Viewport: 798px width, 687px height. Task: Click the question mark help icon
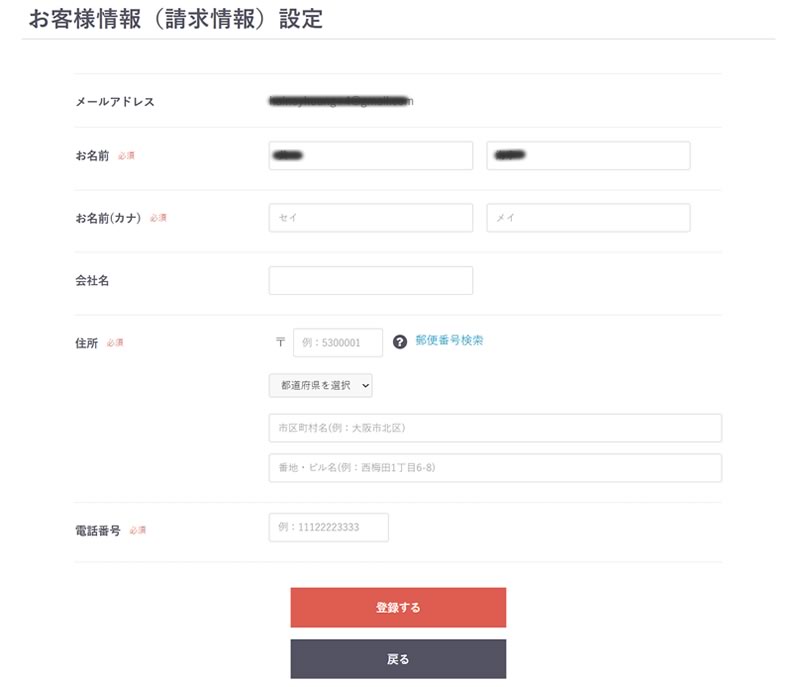coord(400,342)
